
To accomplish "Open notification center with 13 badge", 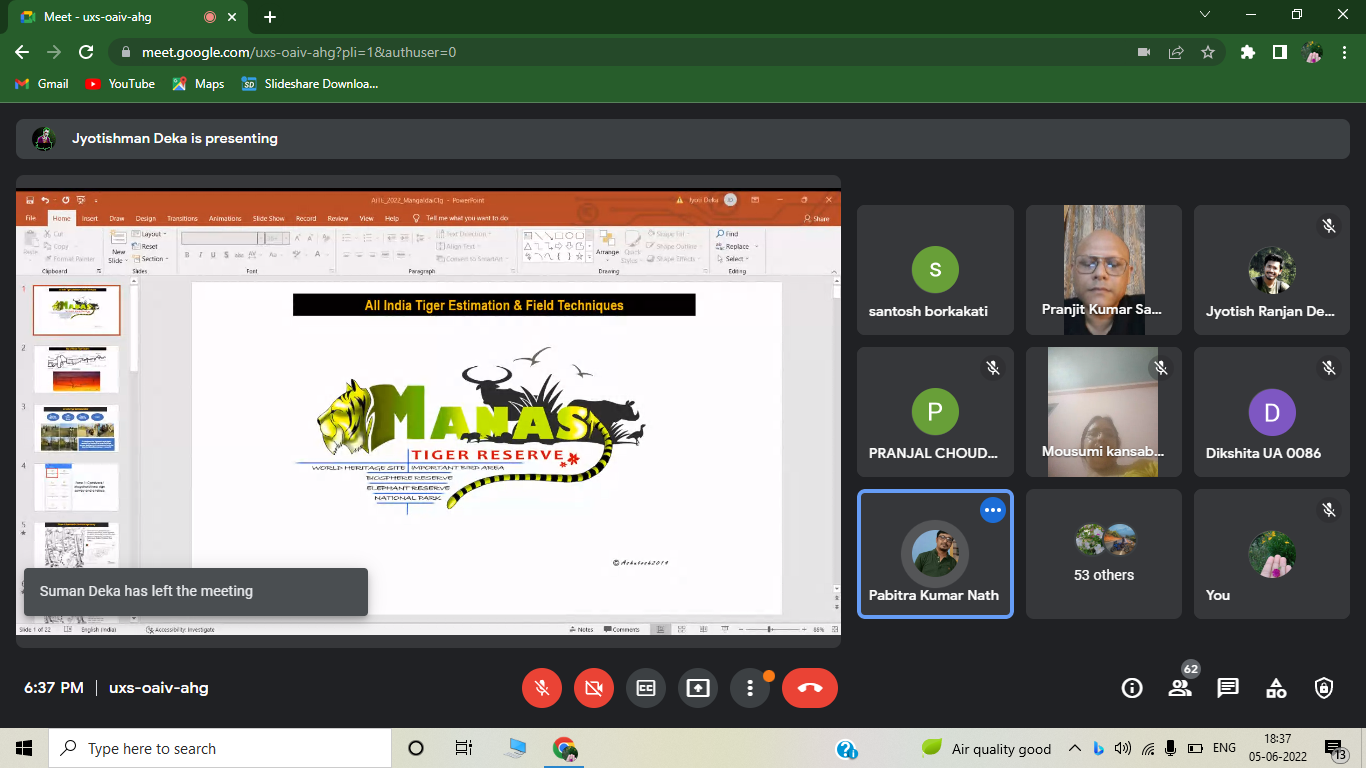I will click(1335, 749).
